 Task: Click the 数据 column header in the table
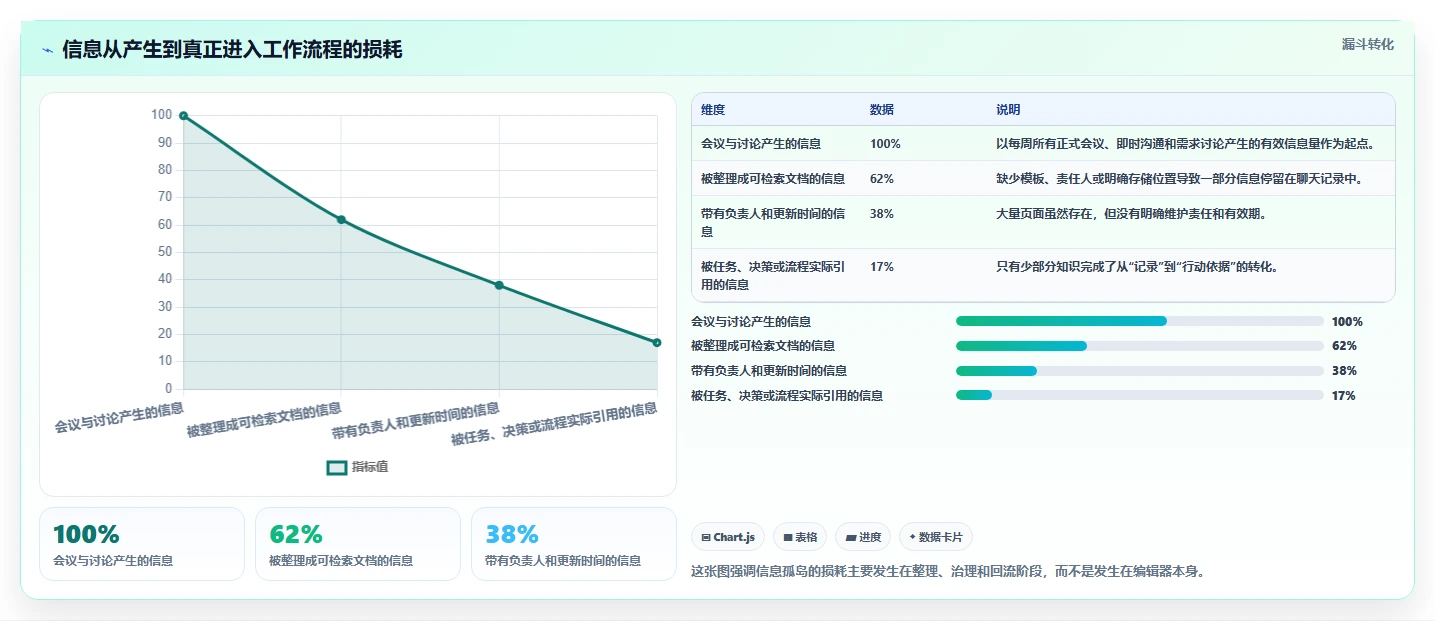pyautogui.click(x=882, y=110)
